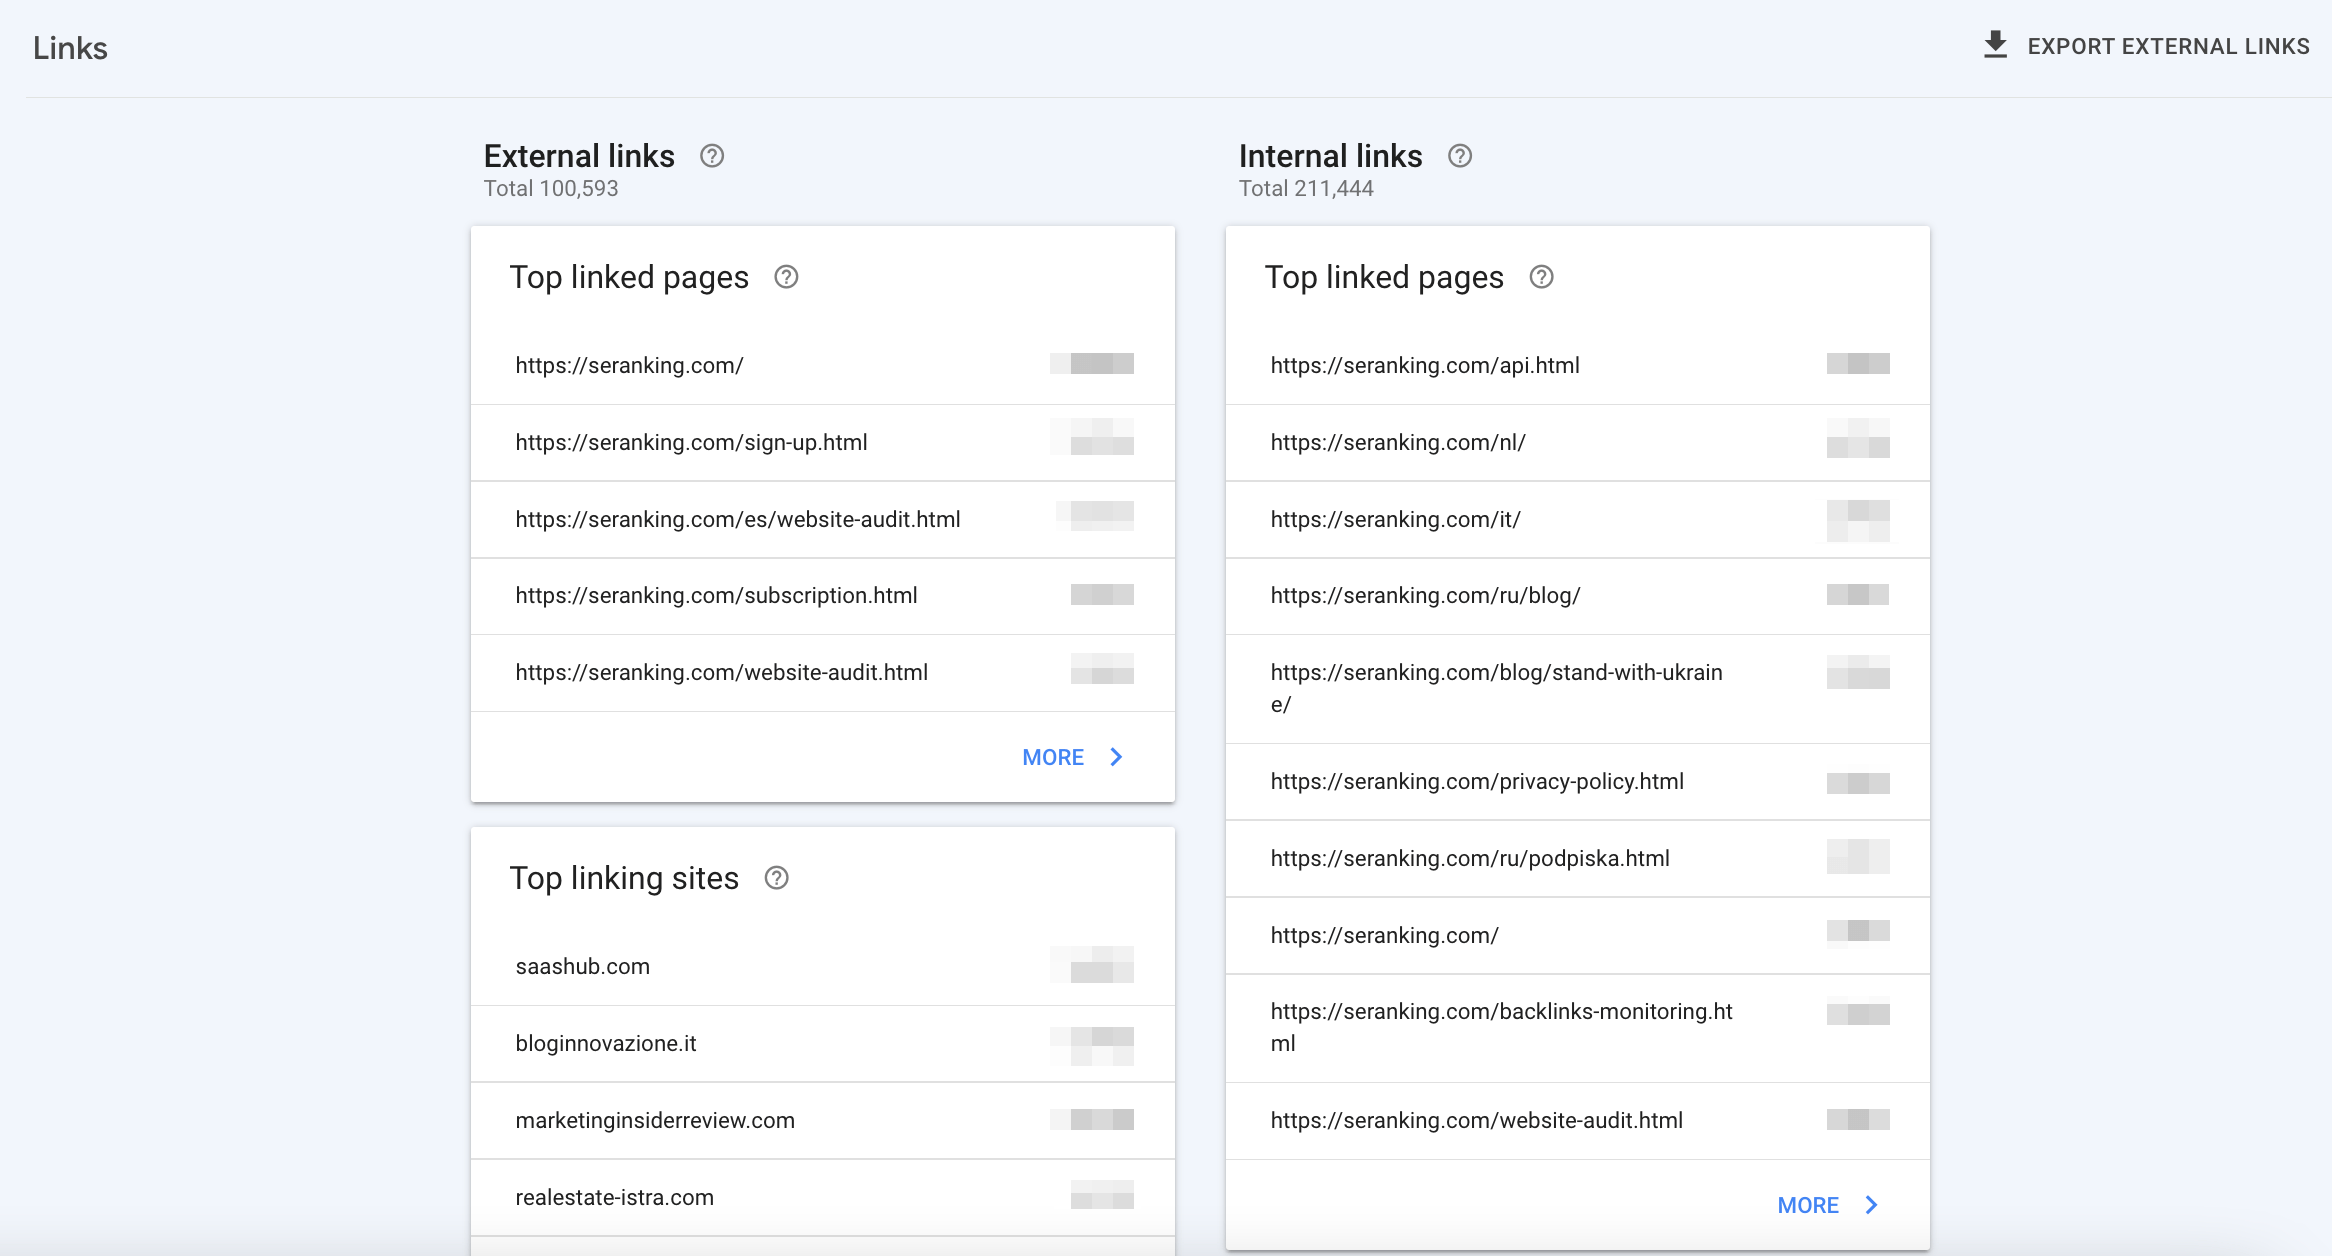This screenshot has width=2332, height=1256.
Task: Click help icon for External Top linked pages
Action: tap(787, 277)
